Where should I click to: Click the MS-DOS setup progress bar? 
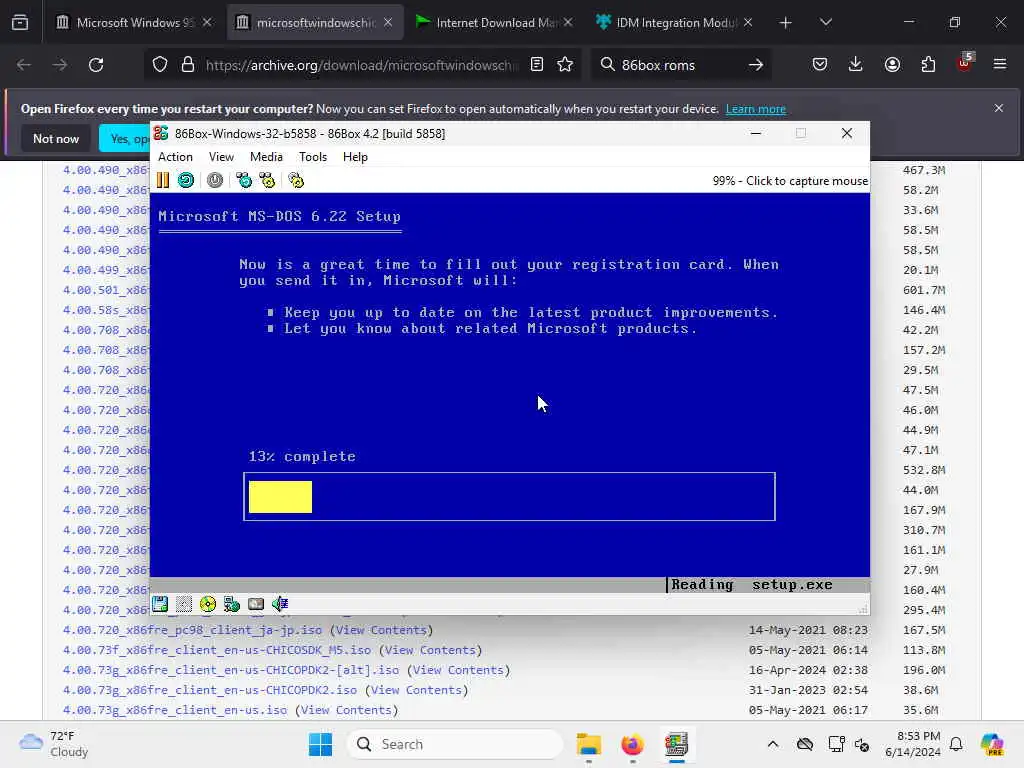click(509, 496)
